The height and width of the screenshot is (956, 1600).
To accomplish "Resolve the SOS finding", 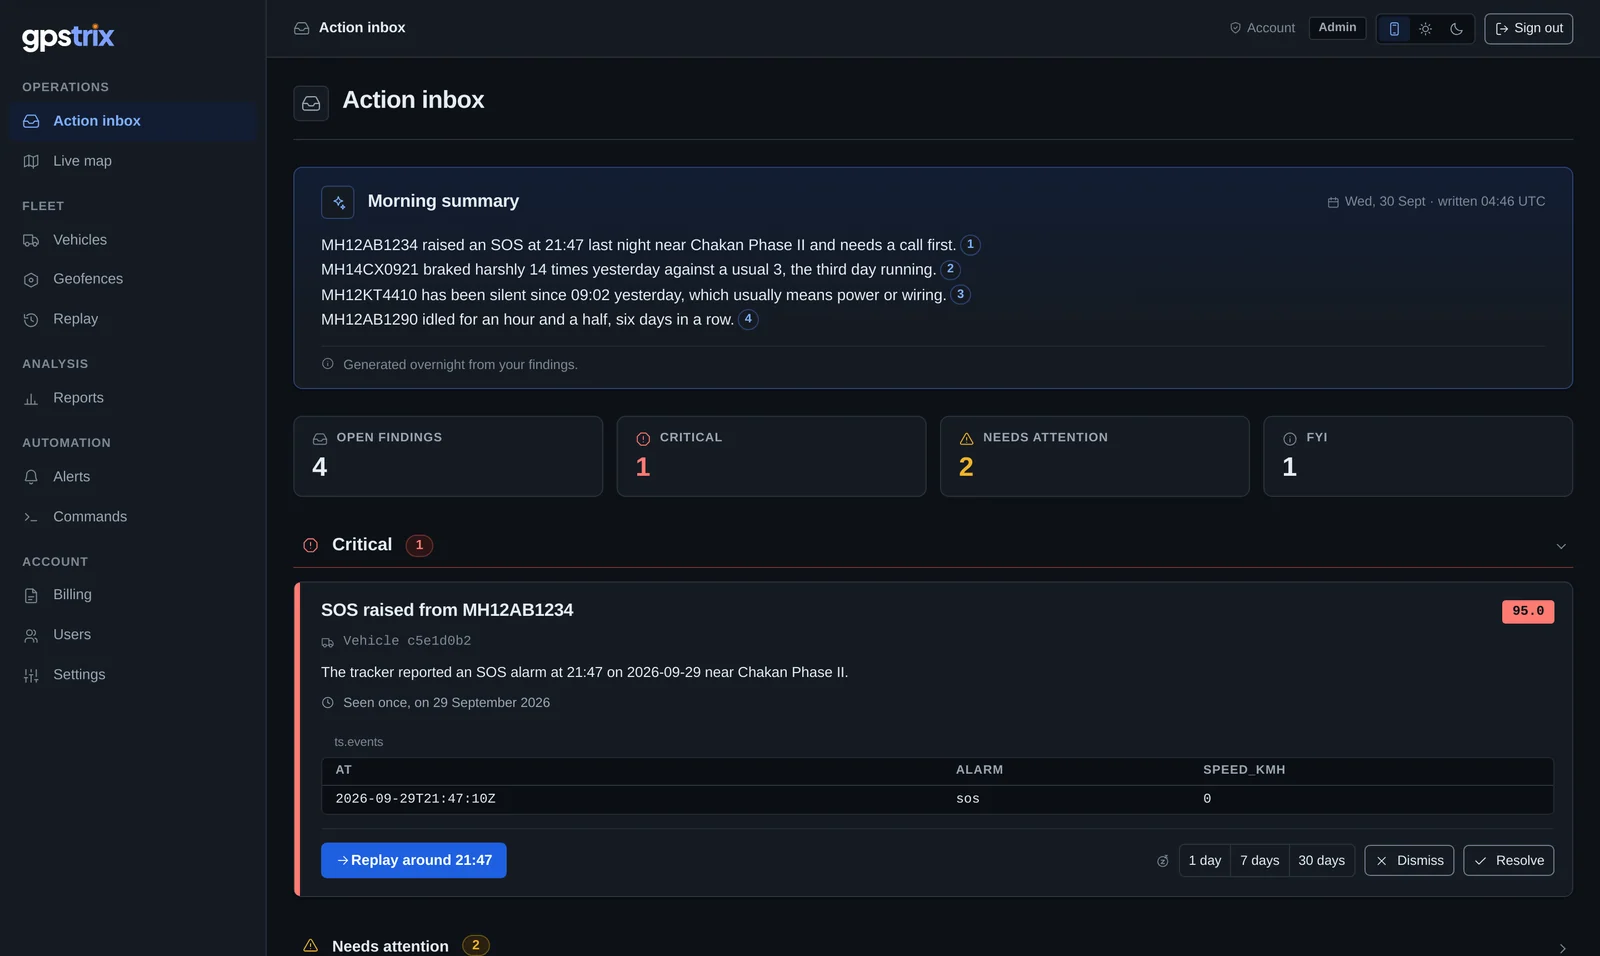I will 1509,861.
